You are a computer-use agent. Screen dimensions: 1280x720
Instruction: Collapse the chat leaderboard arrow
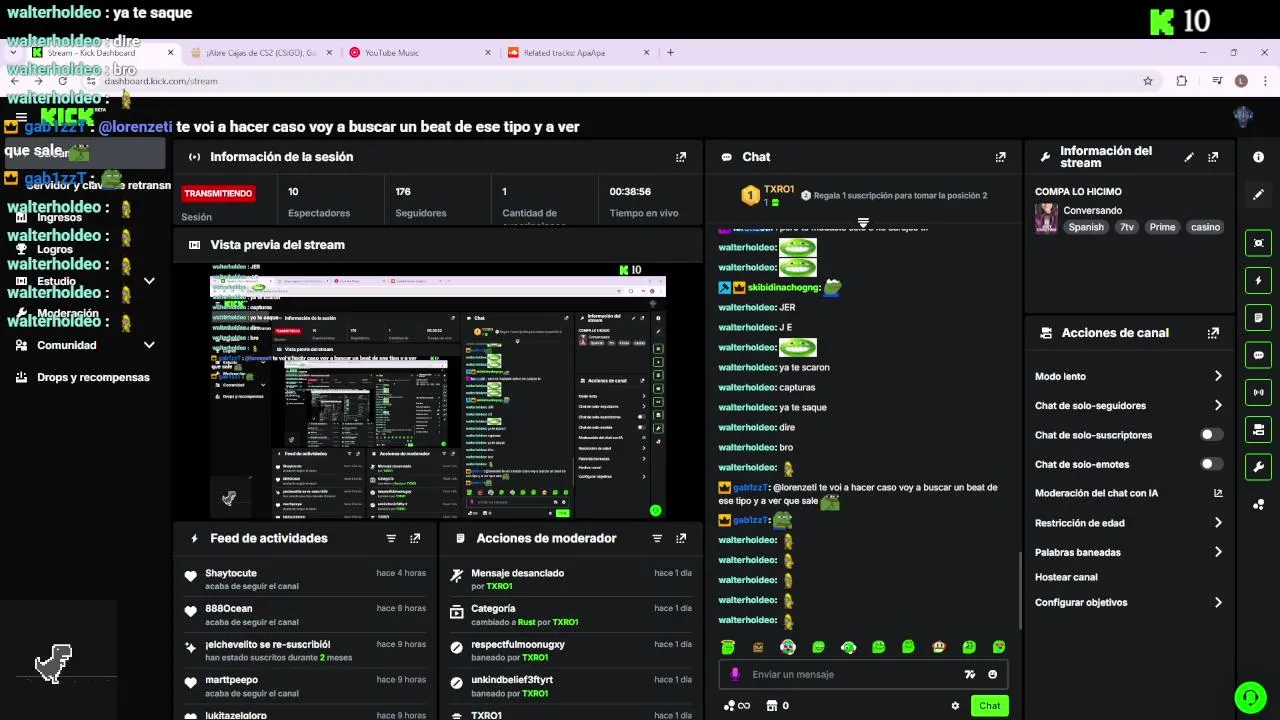863,222
